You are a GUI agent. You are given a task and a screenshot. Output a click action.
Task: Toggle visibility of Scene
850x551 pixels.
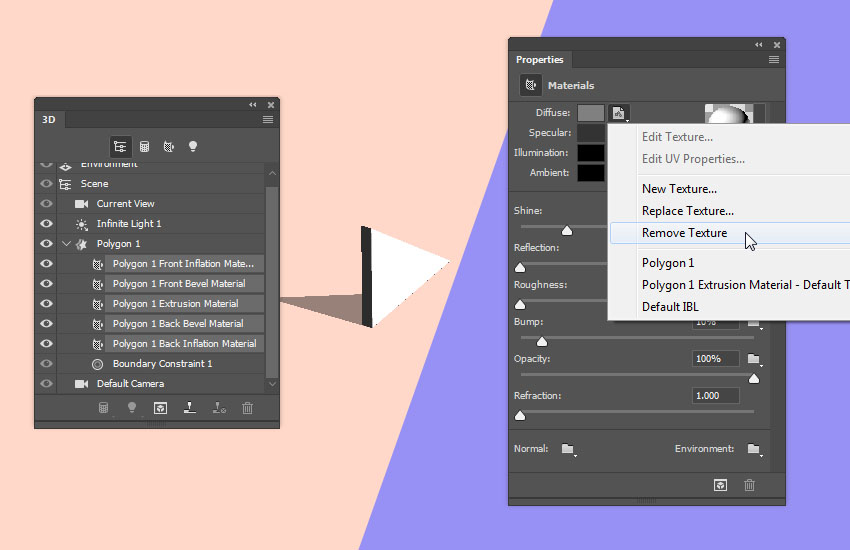tap(47, 184)
